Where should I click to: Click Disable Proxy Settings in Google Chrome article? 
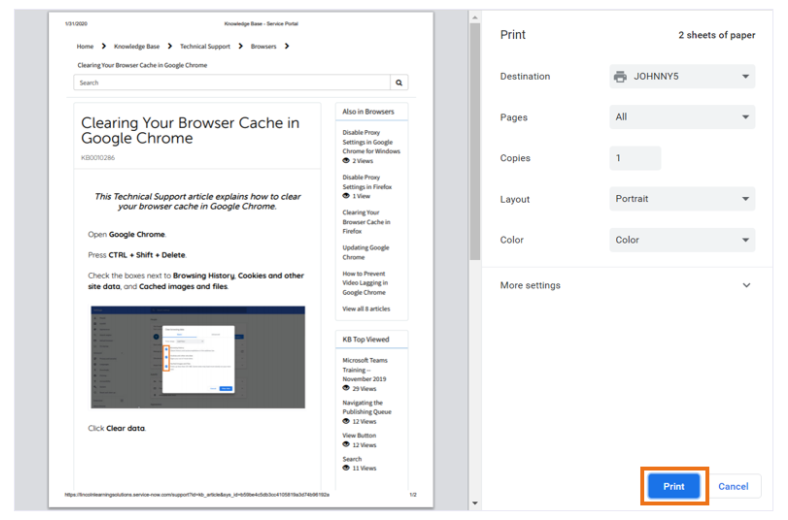tap(371, 142)
